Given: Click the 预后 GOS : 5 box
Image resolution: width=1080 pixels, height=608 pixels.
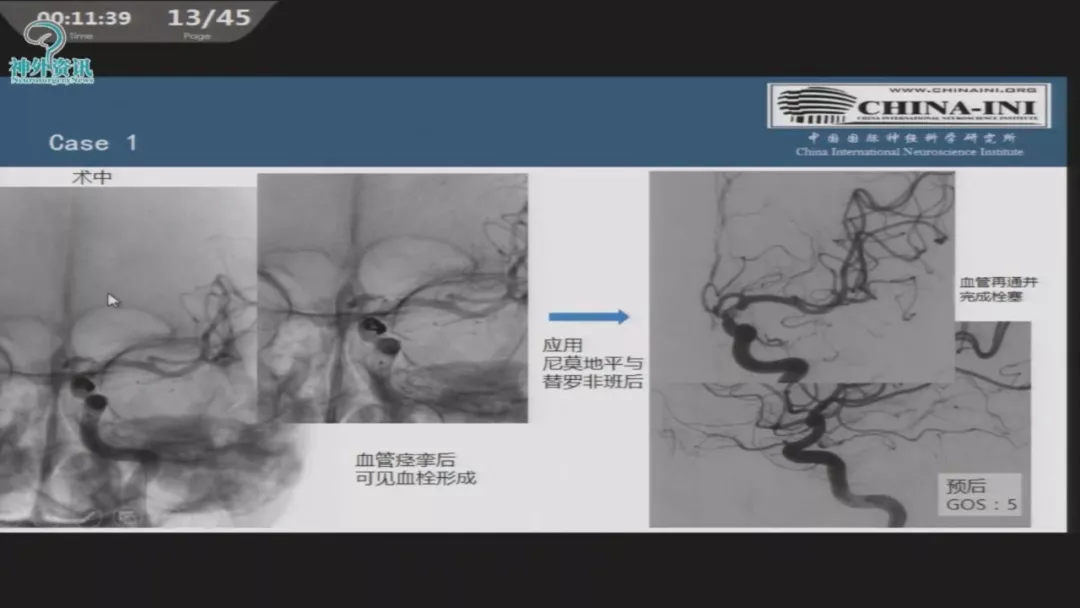Looking at the screenshot, I should 981,495.
